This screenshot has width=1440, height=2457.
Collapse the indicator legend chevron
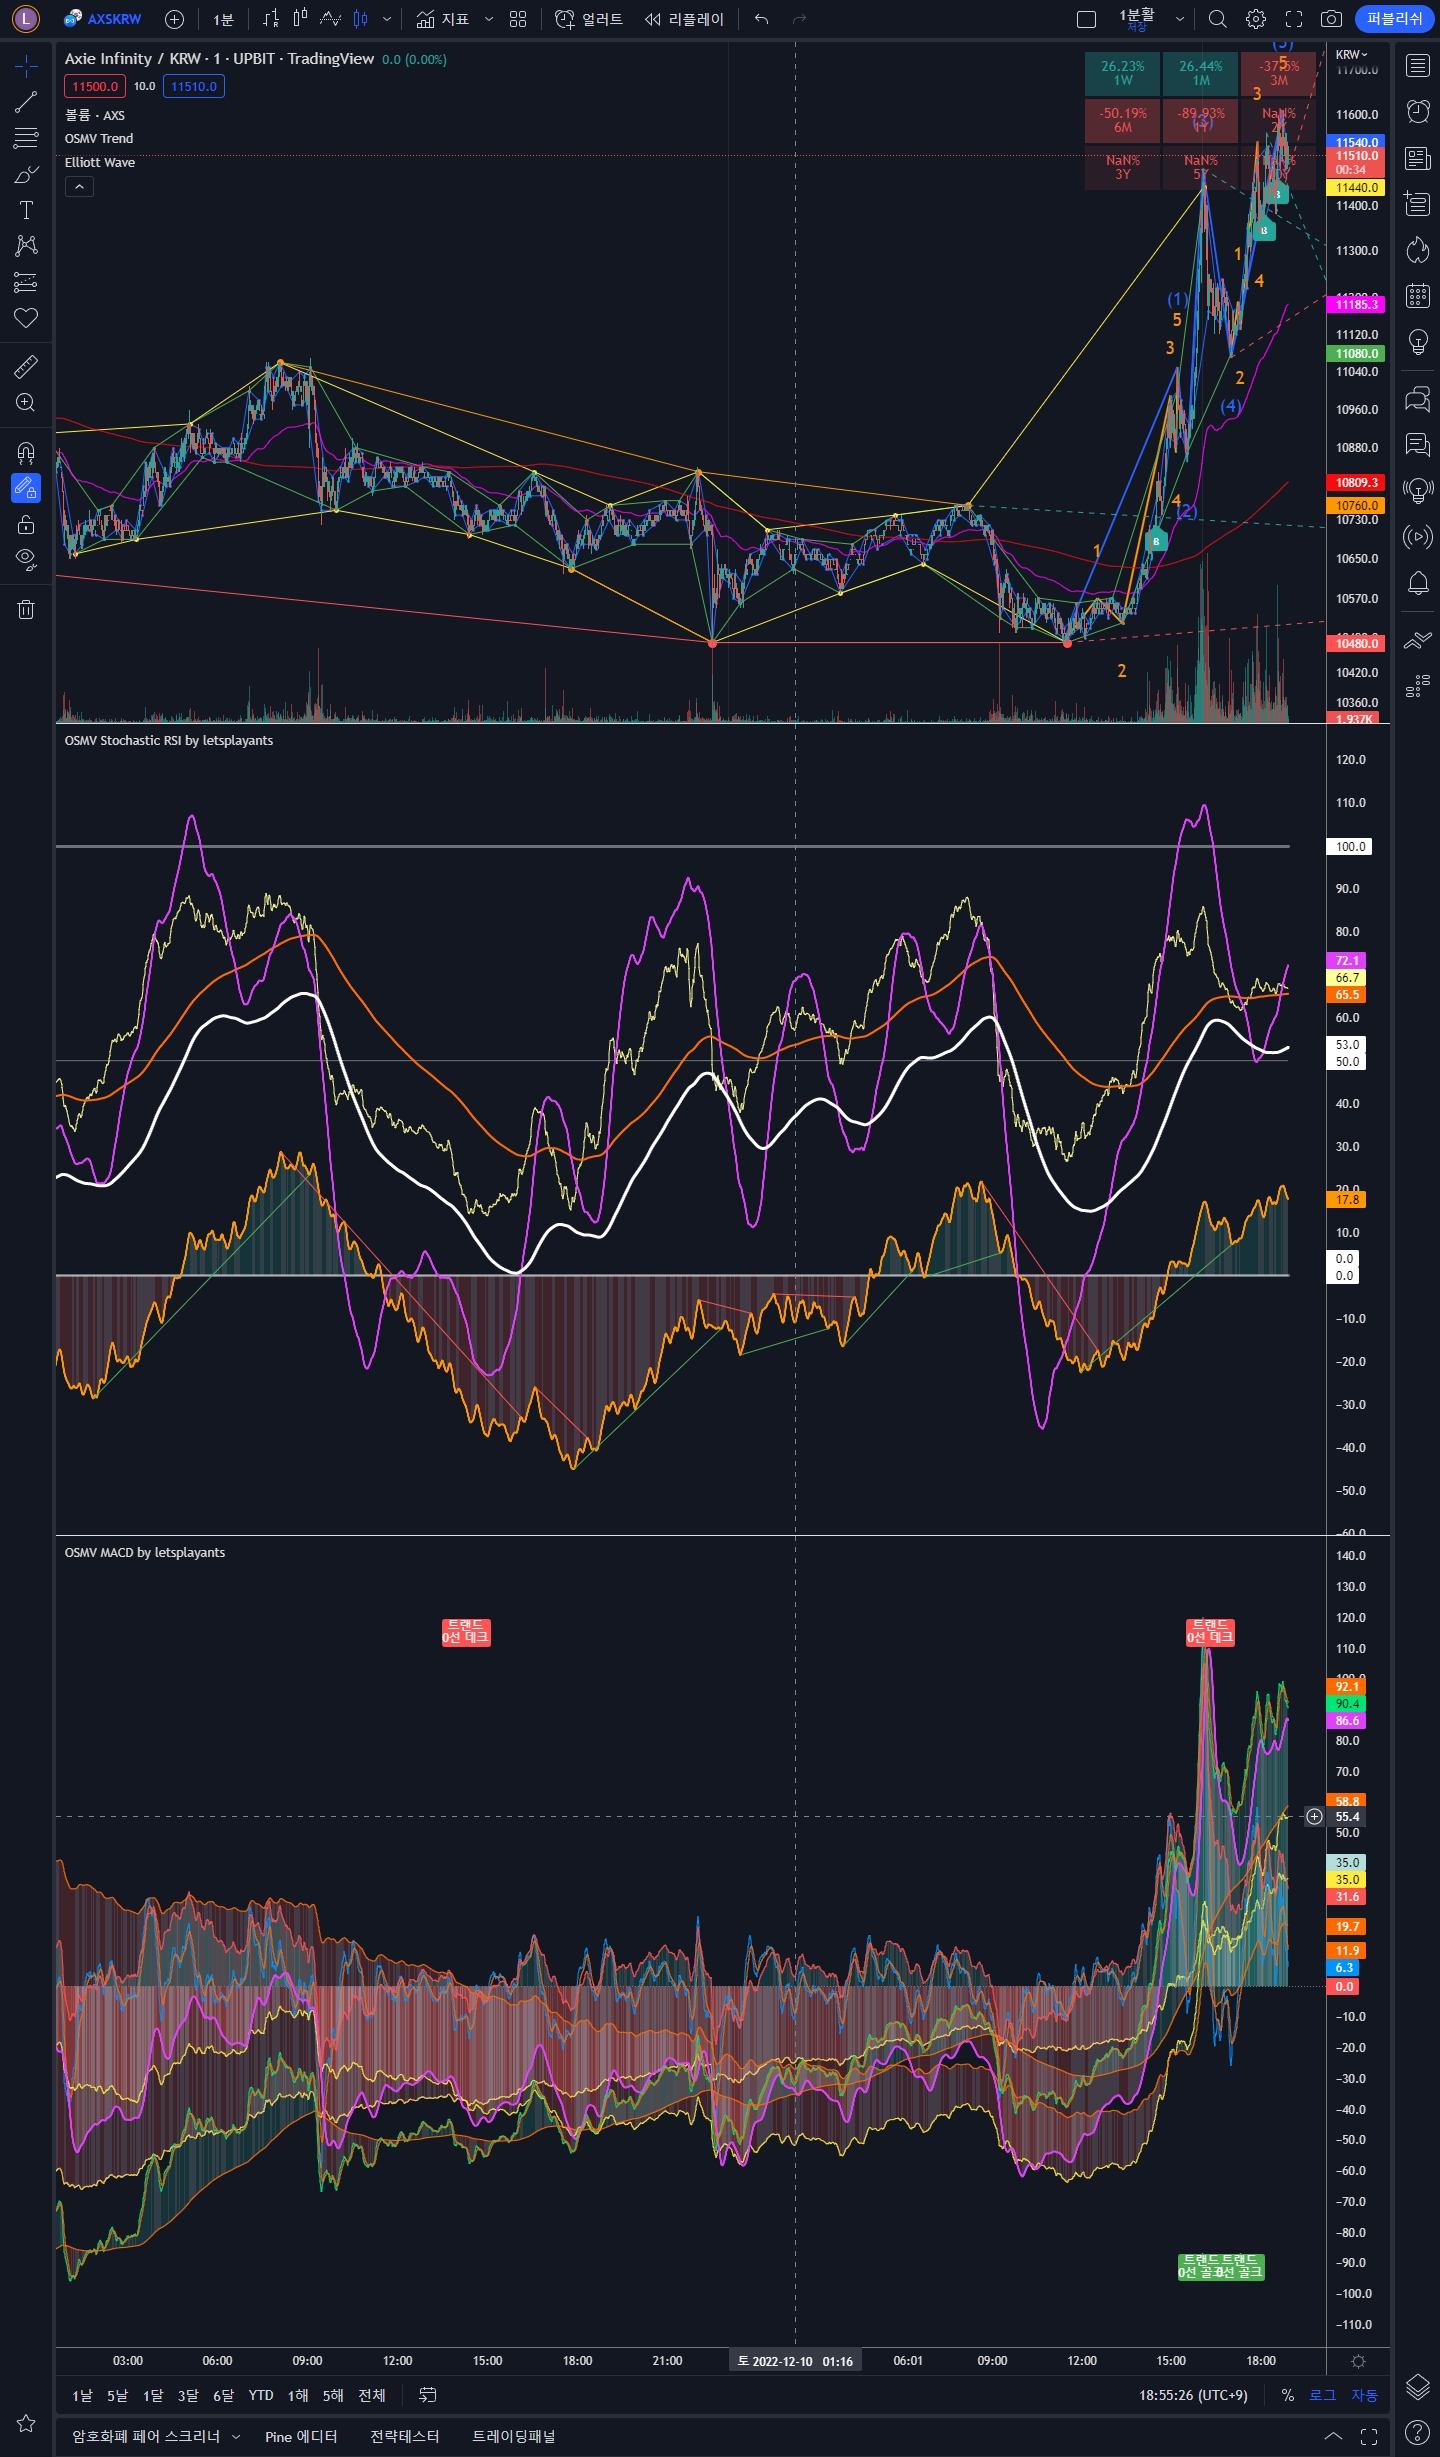pyautogui.click(x=79, y=187)
